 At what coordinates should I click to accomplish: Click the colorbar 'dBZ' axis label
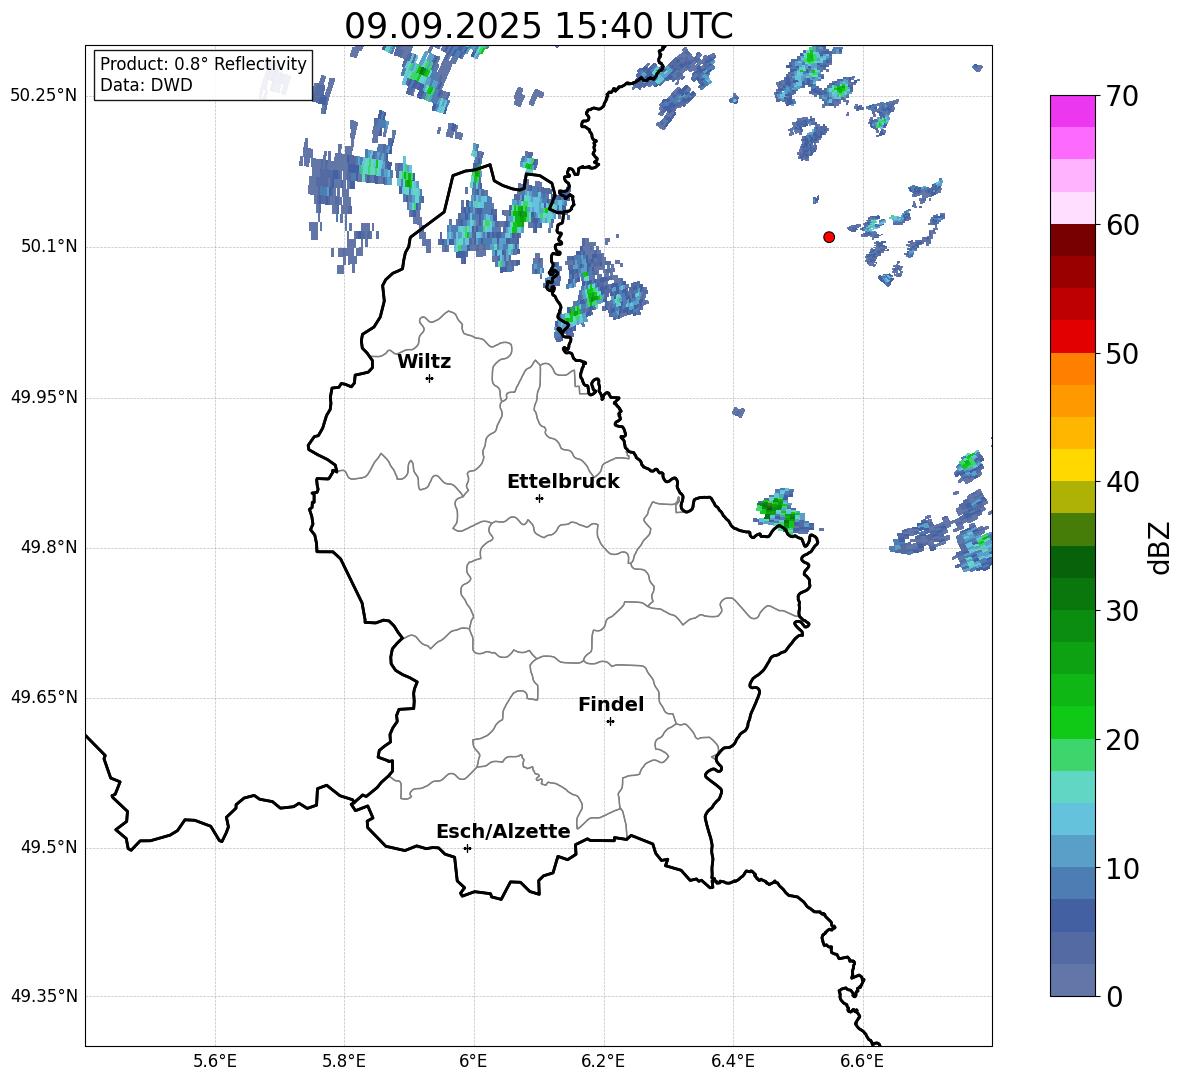point(1161,547)
